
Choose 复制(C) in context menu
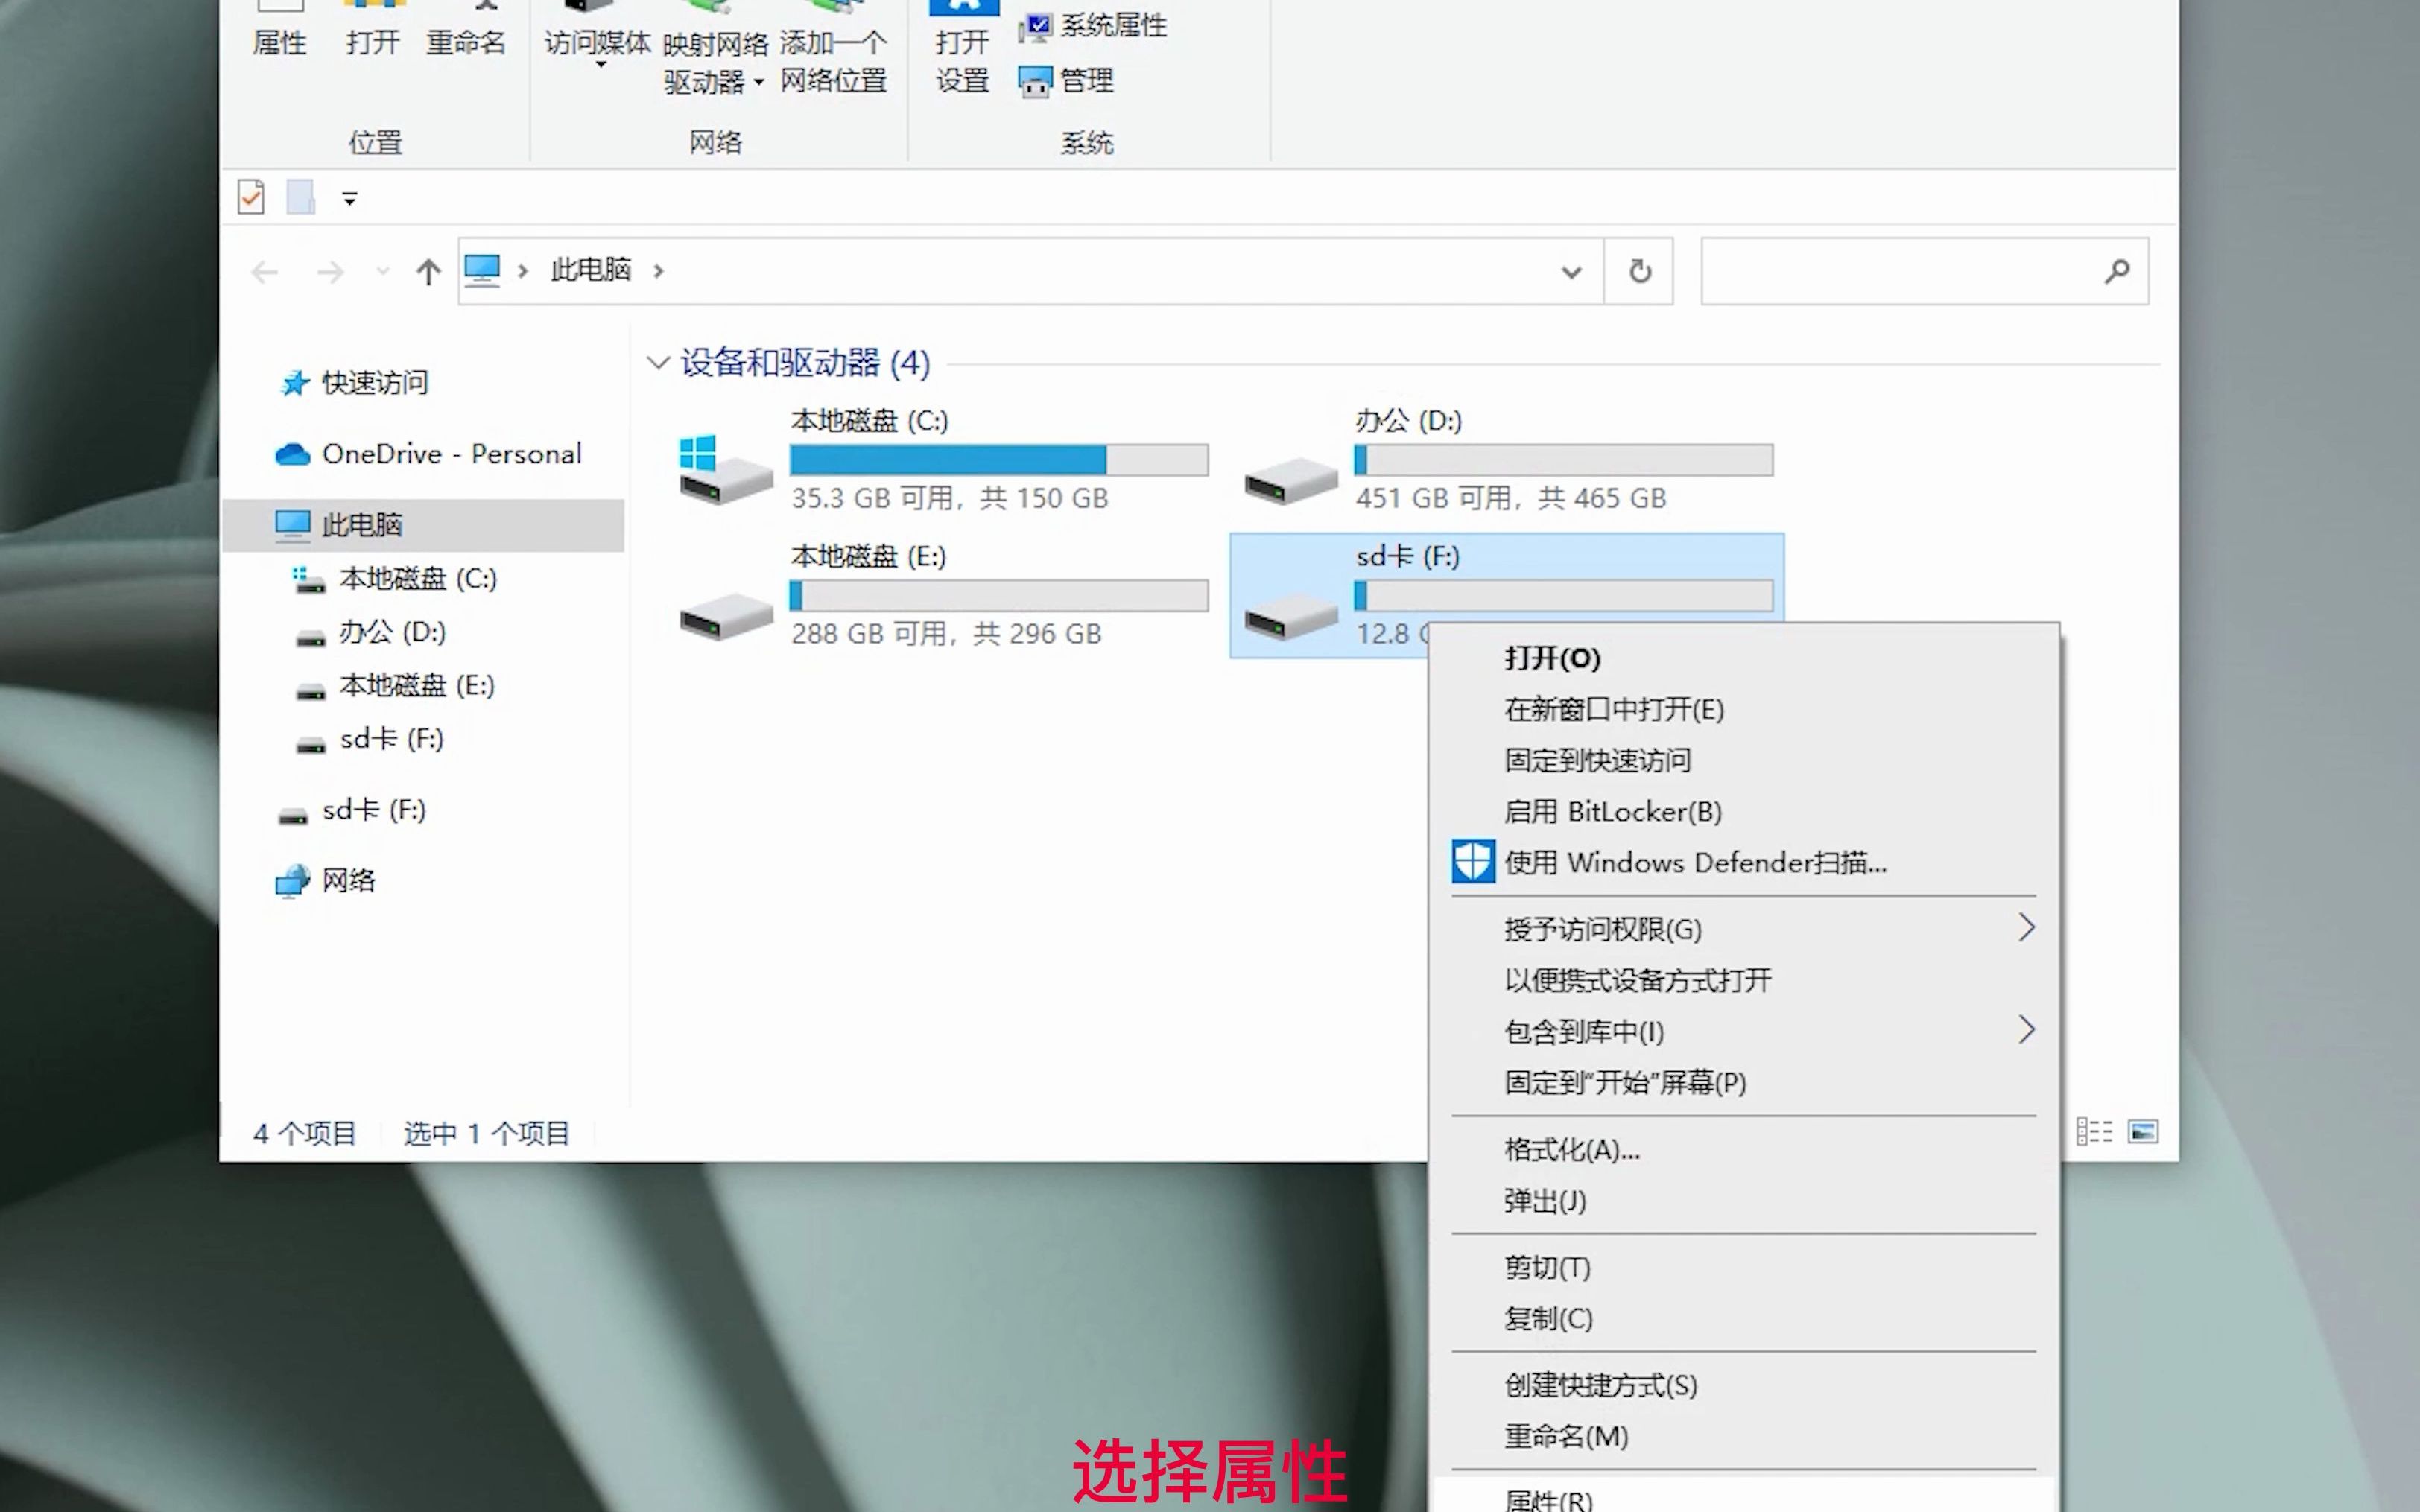point(1744,1319)
